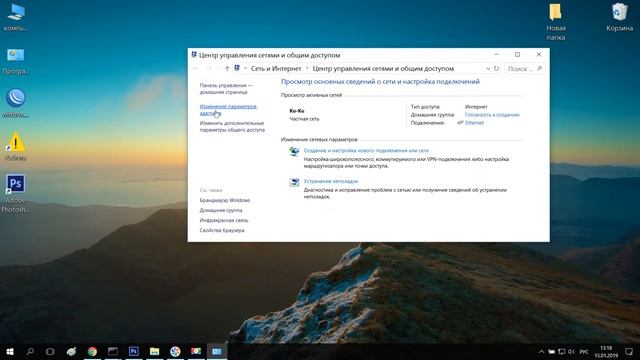Show hidden system tray icons
This screenshot has height=360, width=640.
coord(542,352)
